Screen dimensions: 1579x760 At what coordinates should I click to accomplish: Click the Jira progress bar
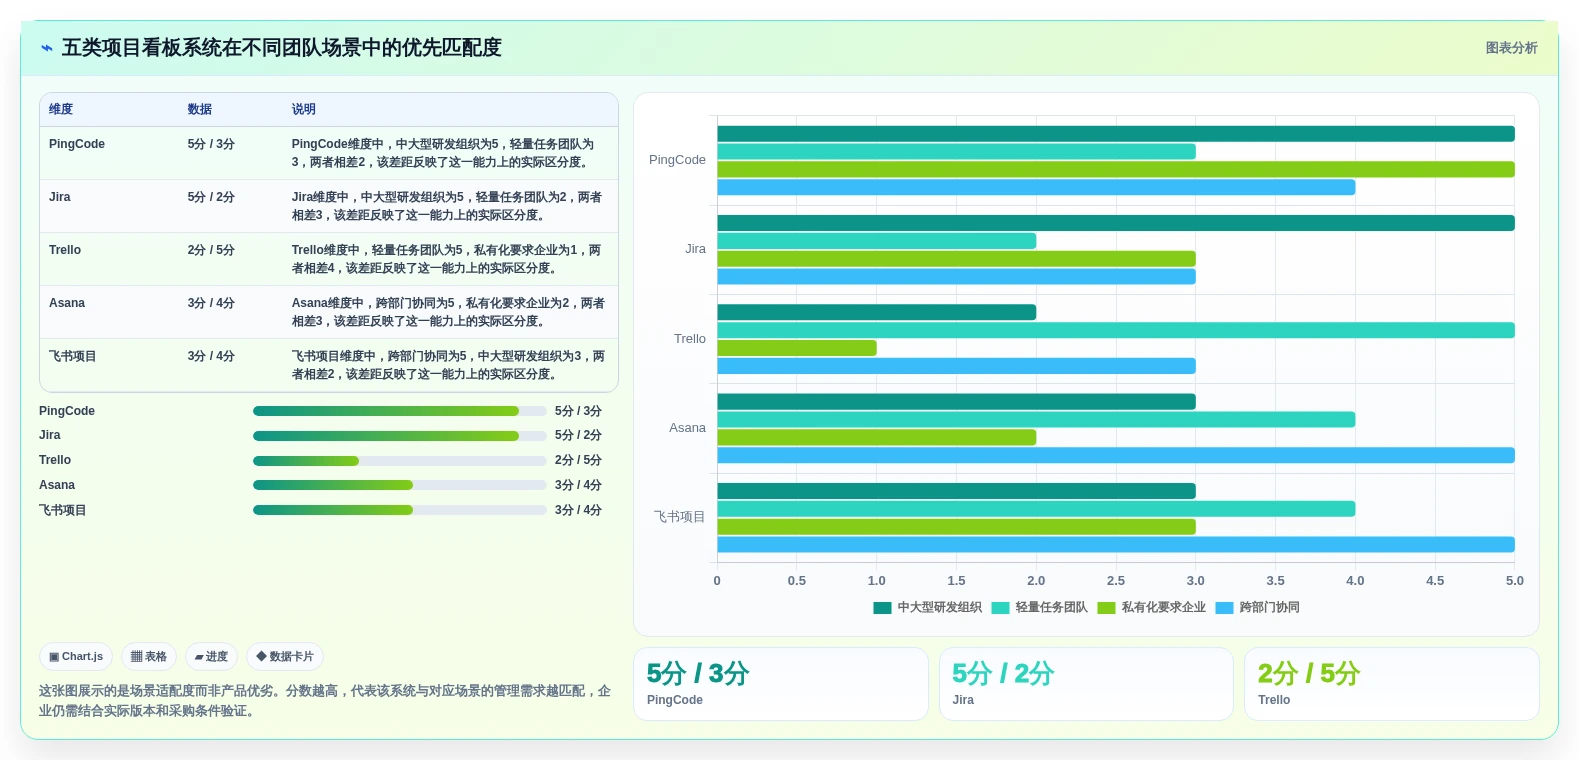[400, 436]
